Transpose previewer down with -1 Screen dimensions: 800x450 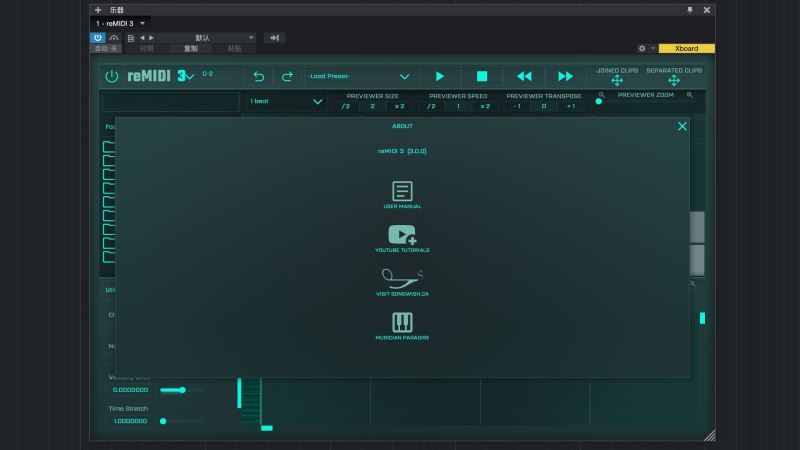point(517,106)
